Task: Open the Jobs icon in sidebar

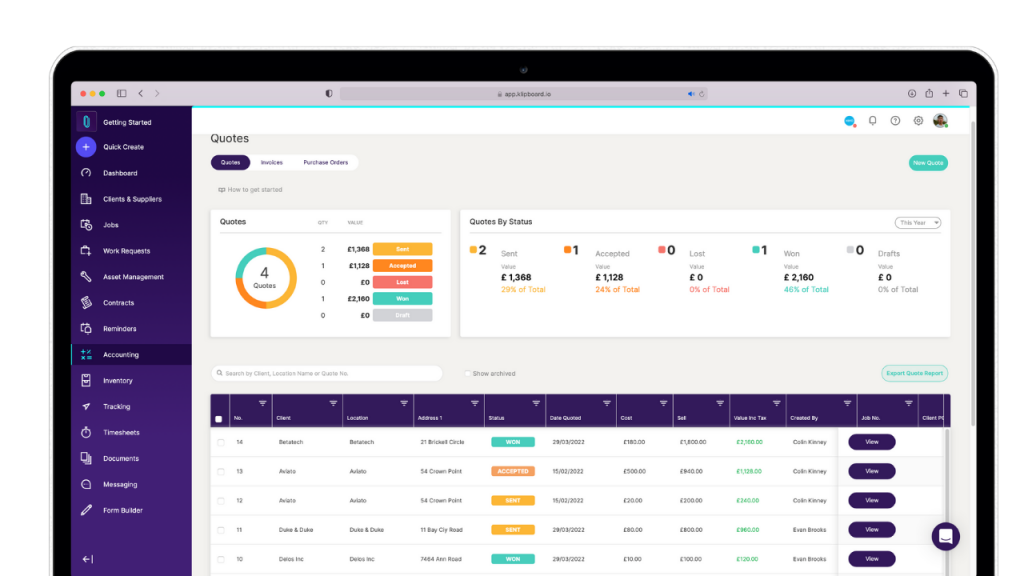Action: pyautogui.click(x=86, y=225)
